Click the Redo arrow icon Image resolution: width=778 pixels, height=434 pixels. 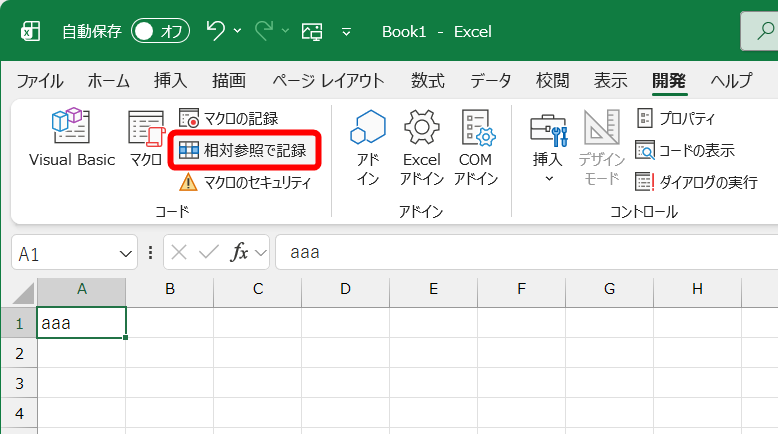click(264, 31)
